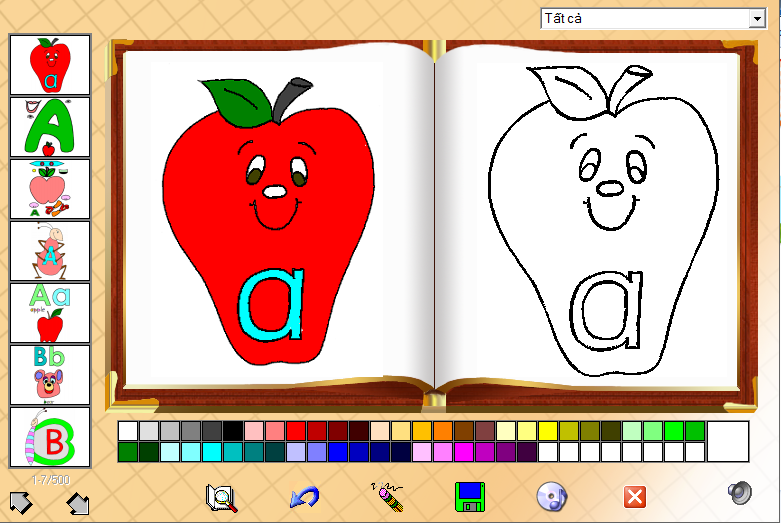Go to next thumbnail page arrow

(78, 502)
